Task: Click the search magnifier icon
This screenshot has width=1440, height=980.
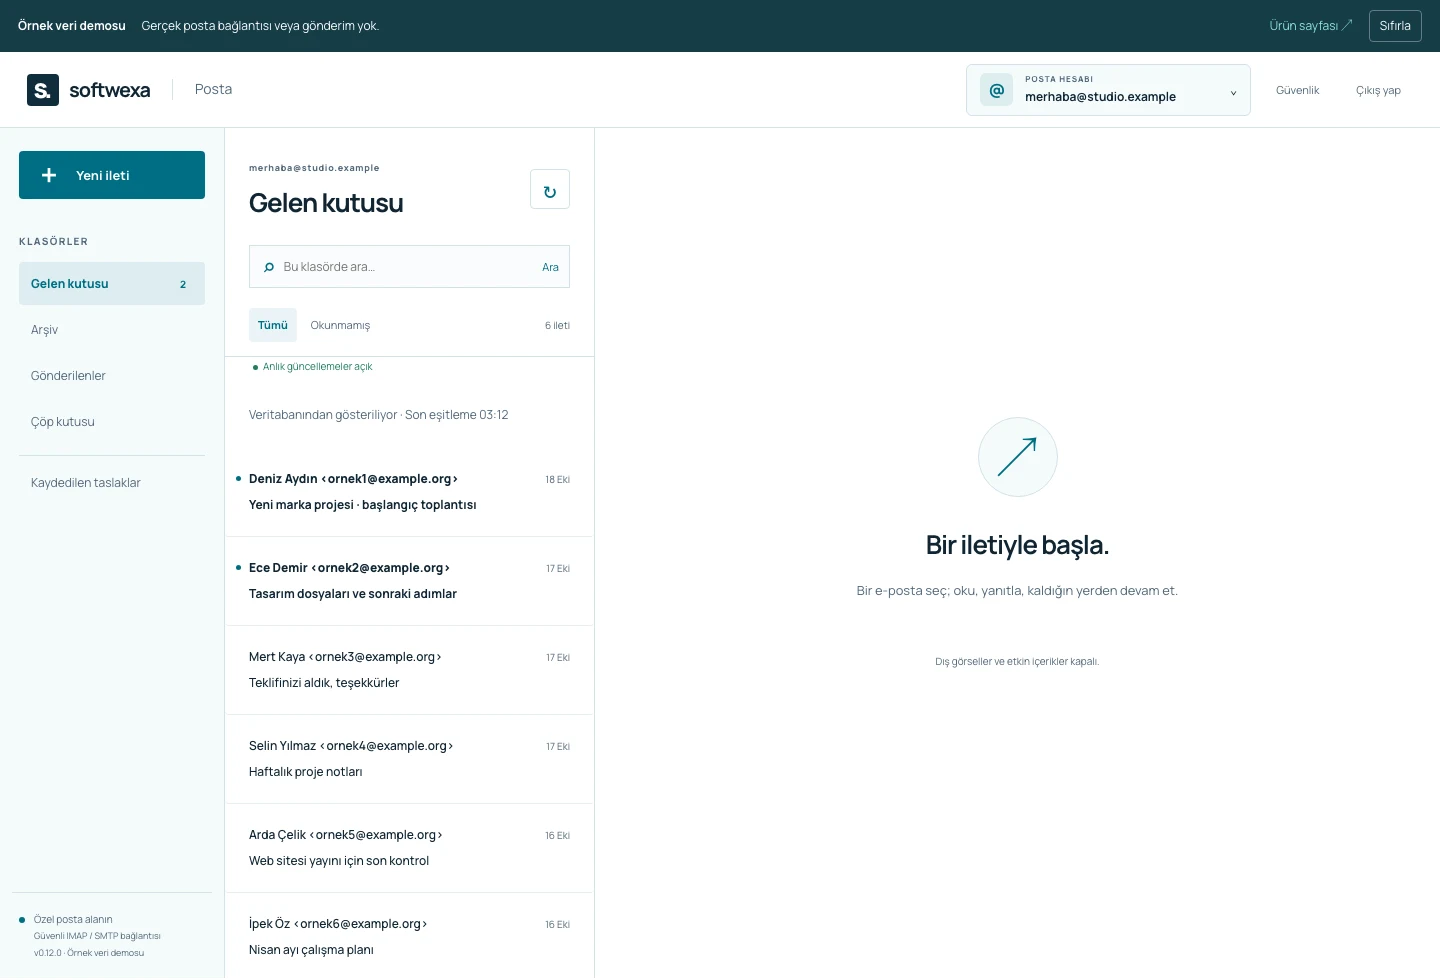Action: (x=269, y=267)
